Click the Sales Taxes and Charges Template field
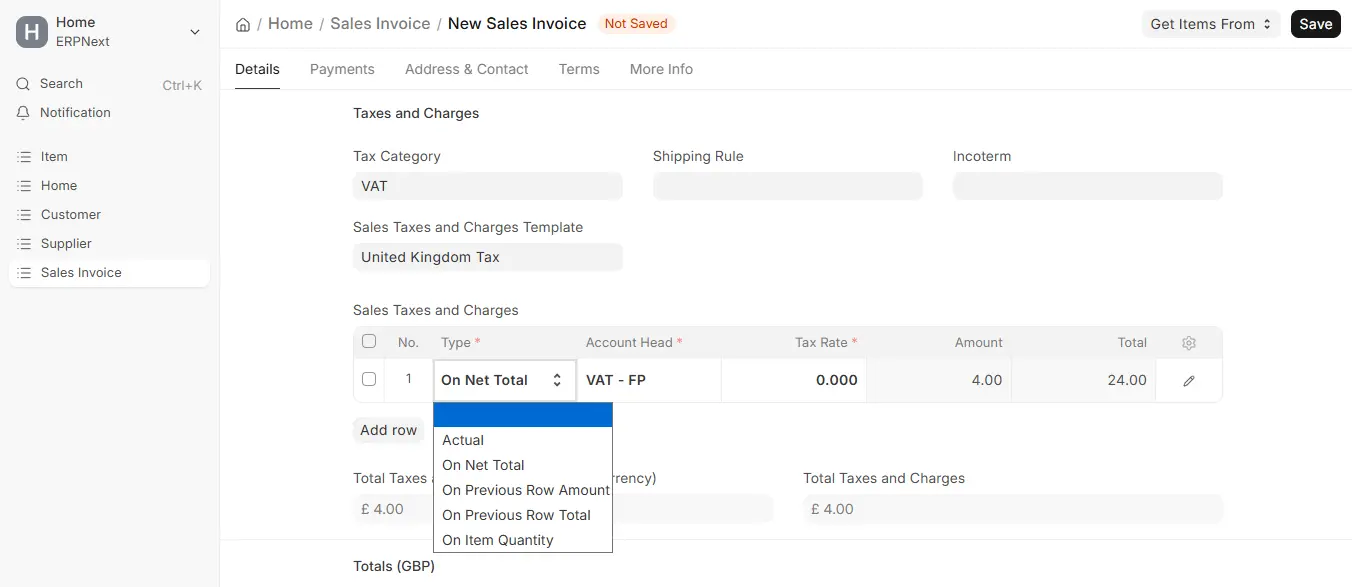Viewport: 1352px width, 587px height. 488,257
